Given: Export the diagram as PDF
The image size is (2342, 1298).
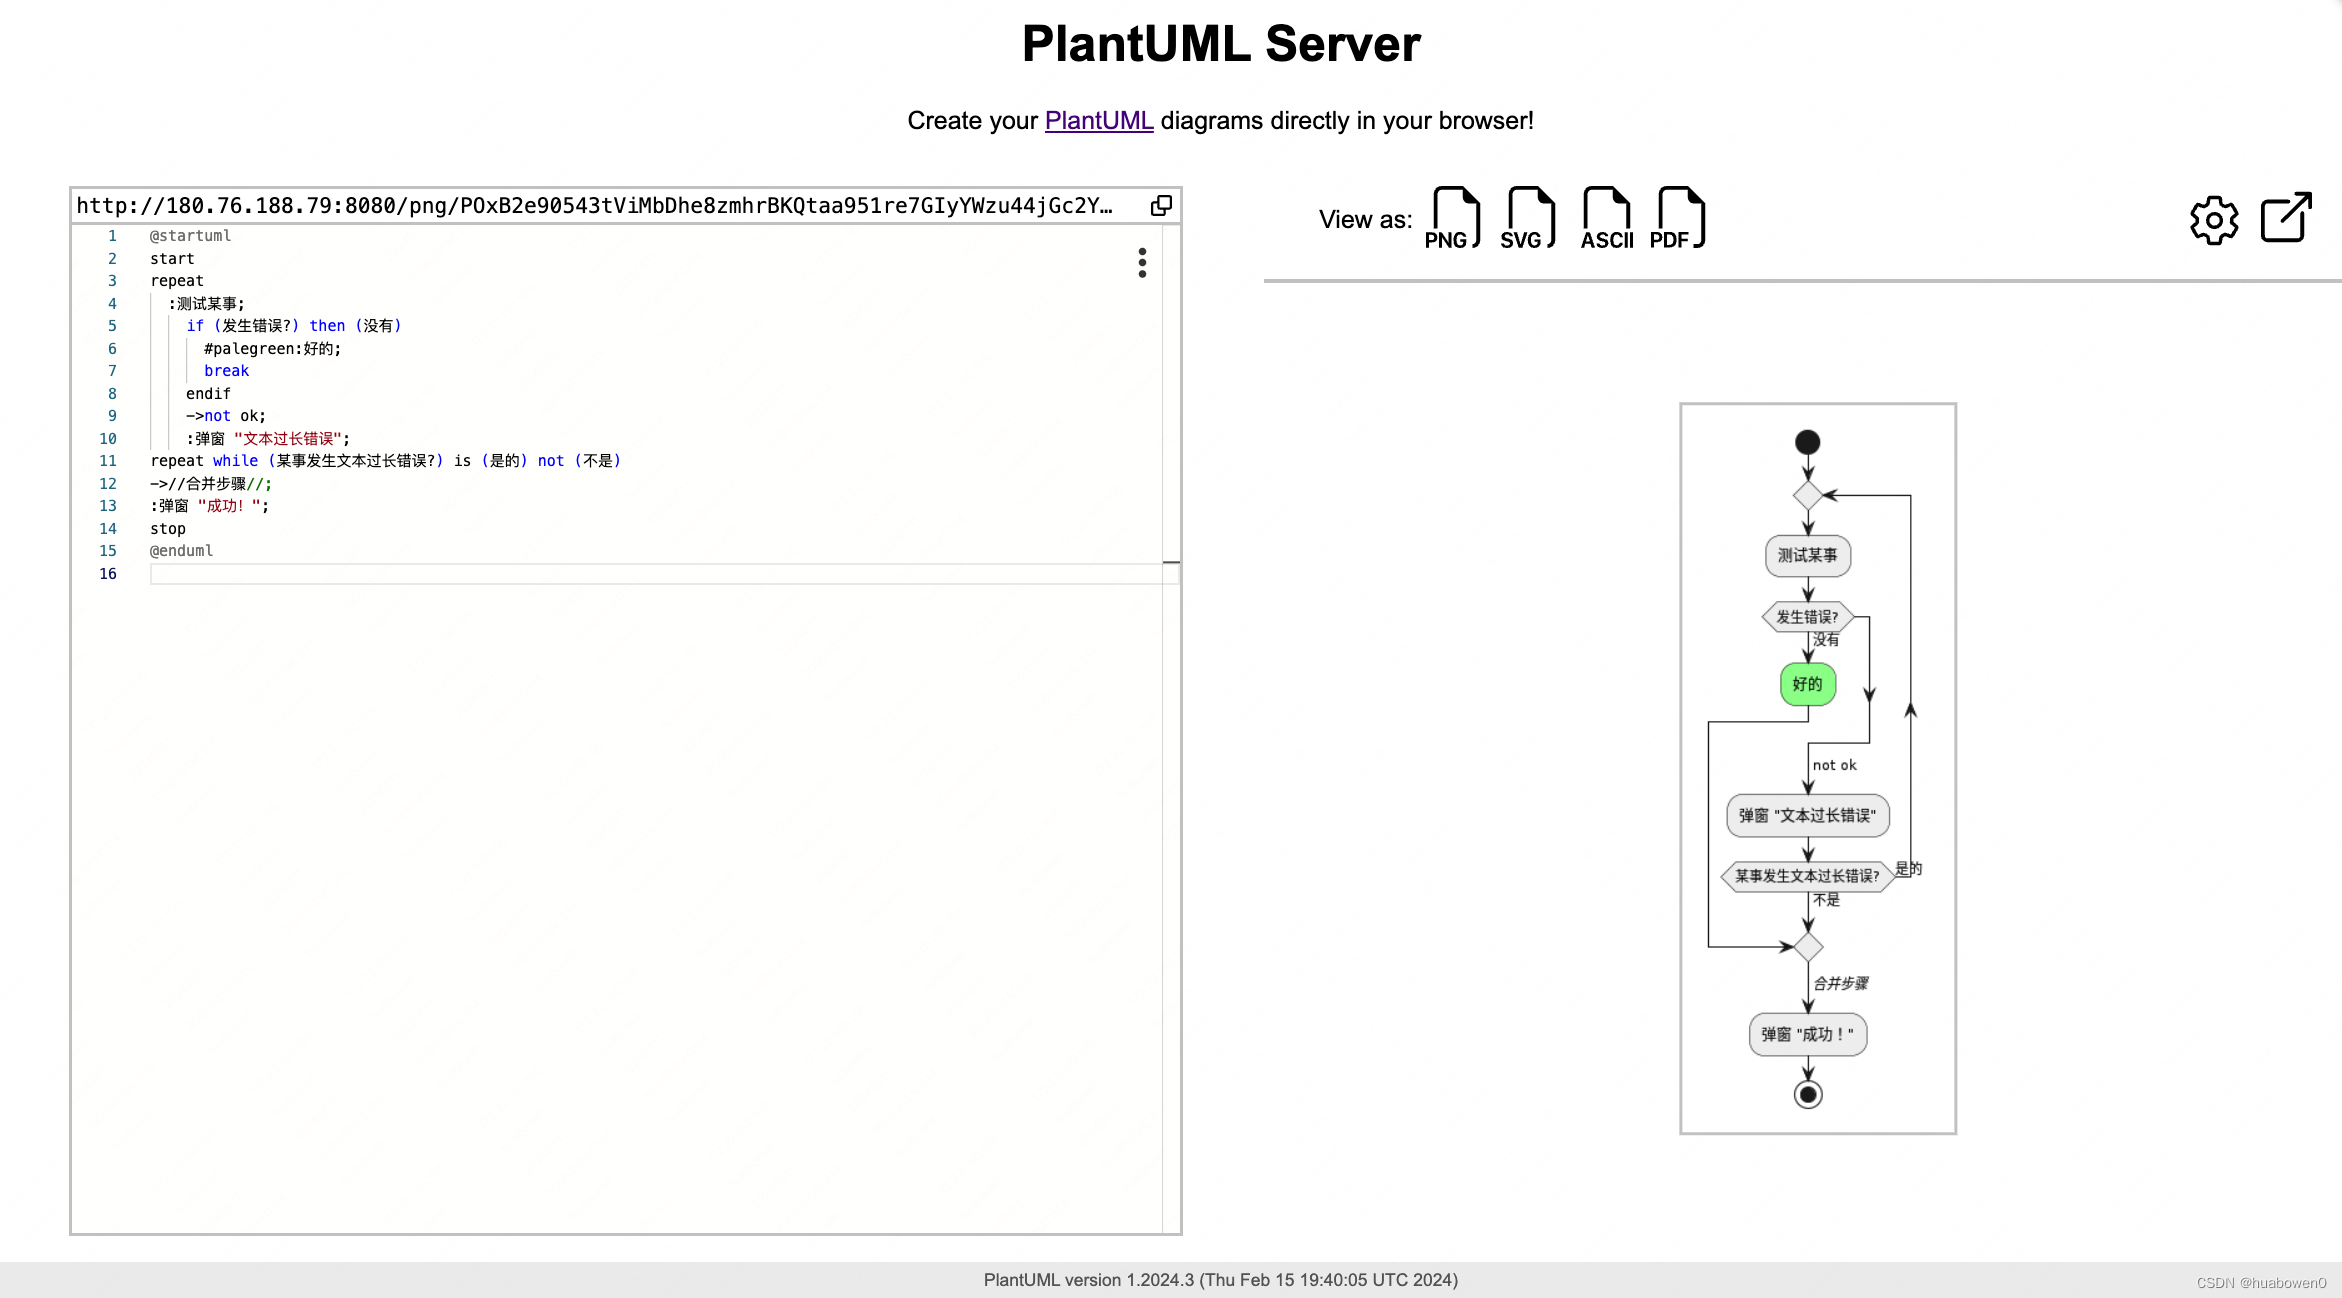Looking at the screenshot, I should click(1677, 218).
